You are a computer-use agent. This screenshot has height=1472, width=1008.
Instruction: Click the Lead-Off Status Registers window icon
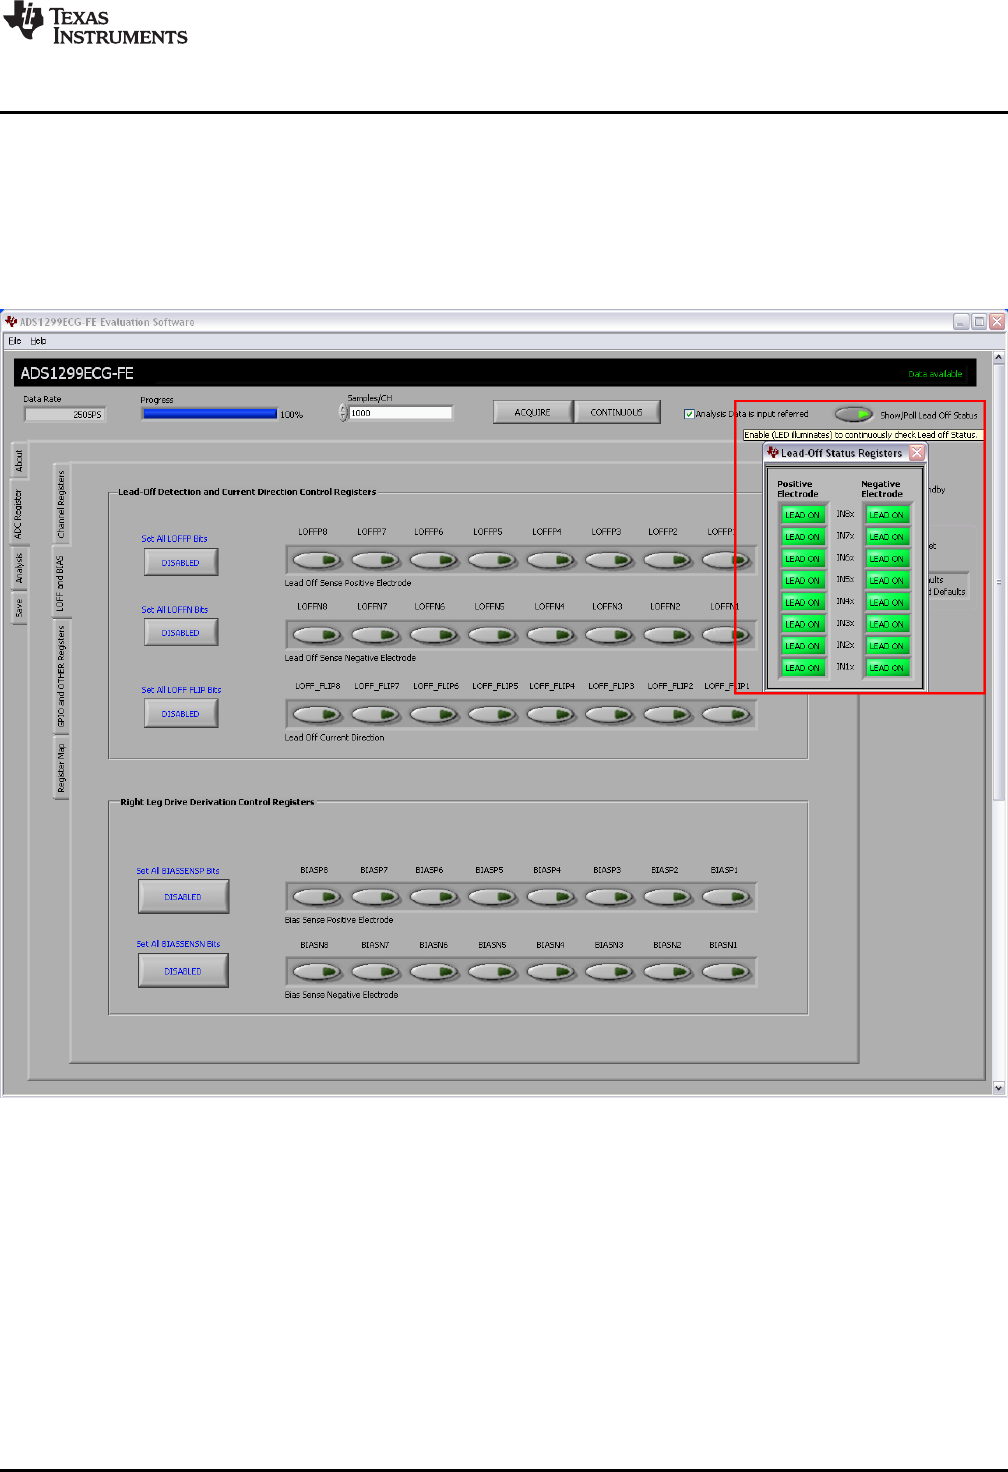pos(773,453)
